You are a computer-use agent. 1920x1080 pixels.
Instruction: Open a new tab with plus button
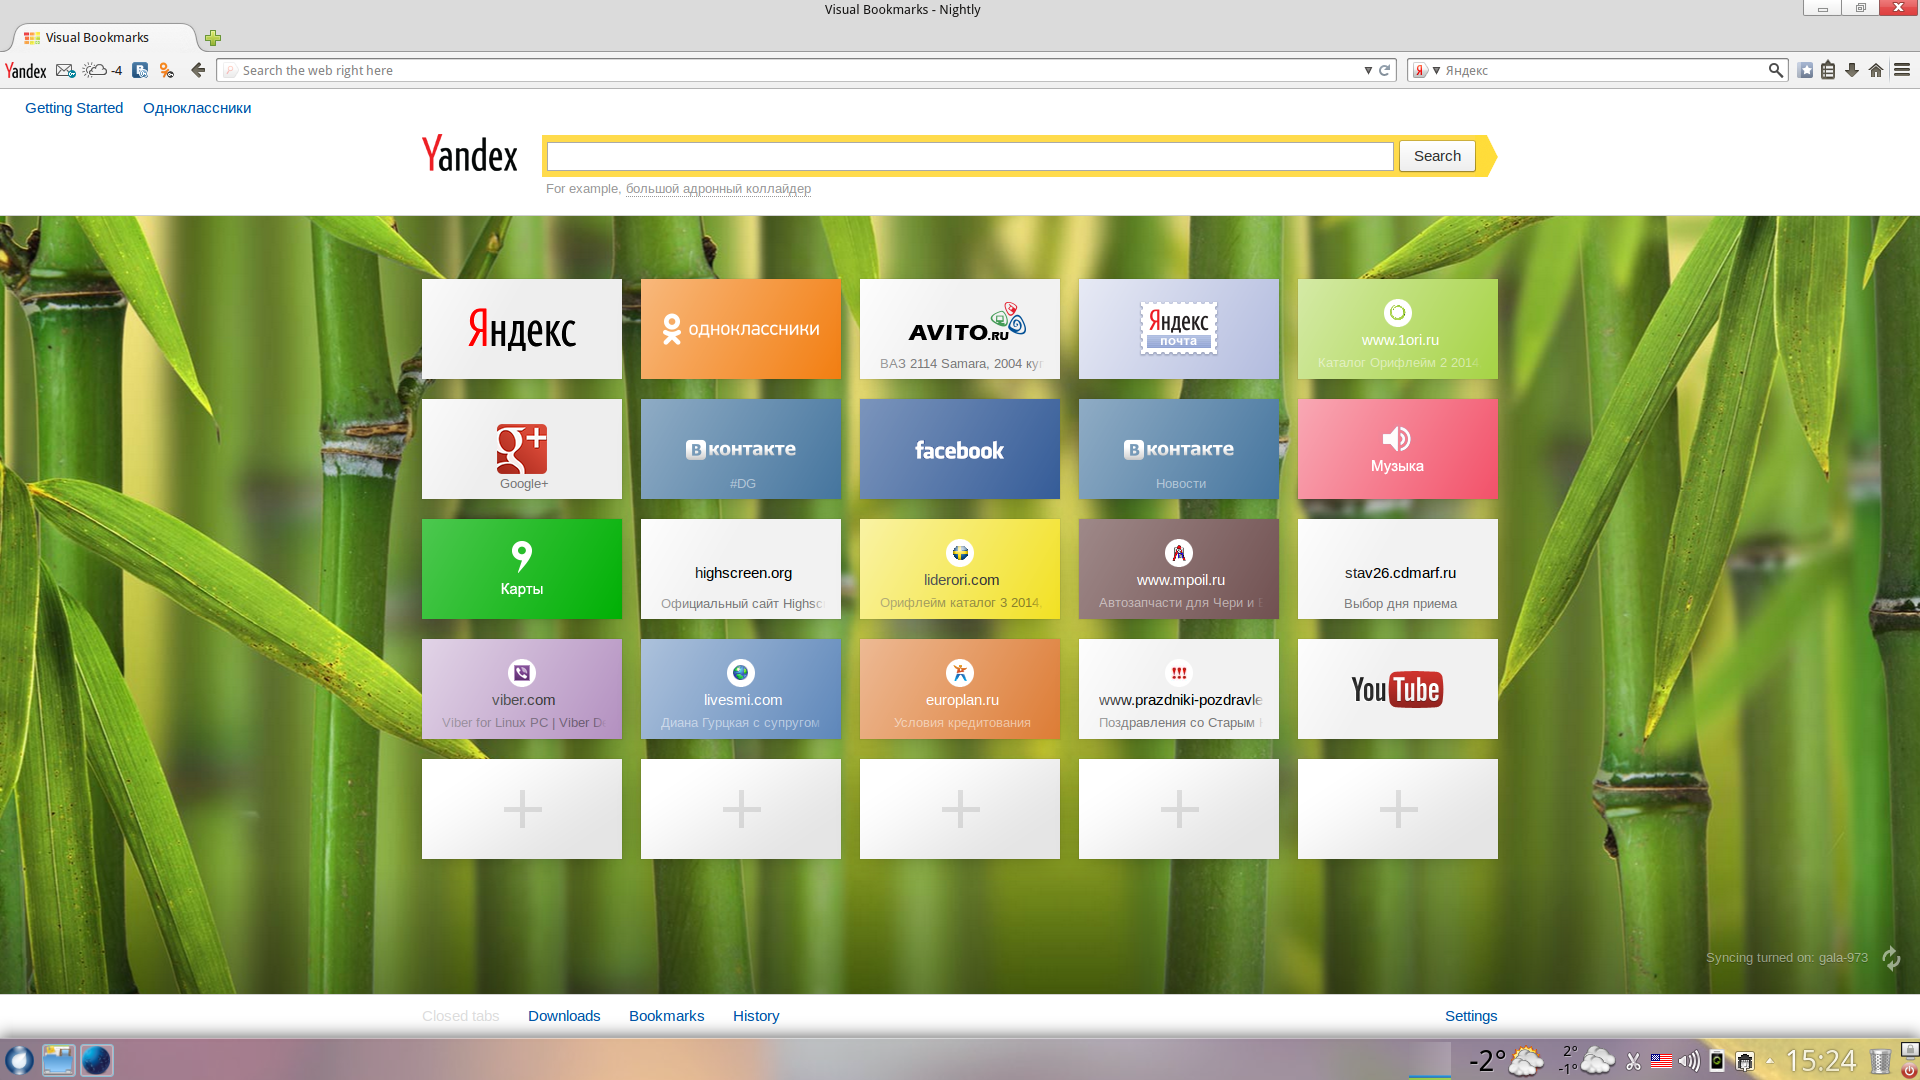pos(213,38)
